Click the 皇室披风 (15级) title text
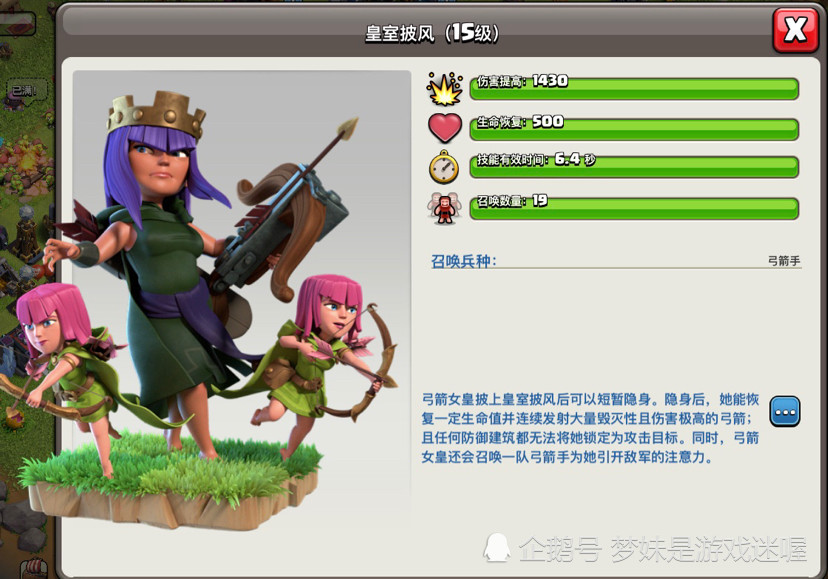Screen dimensions: 828x579 (432, 33)
